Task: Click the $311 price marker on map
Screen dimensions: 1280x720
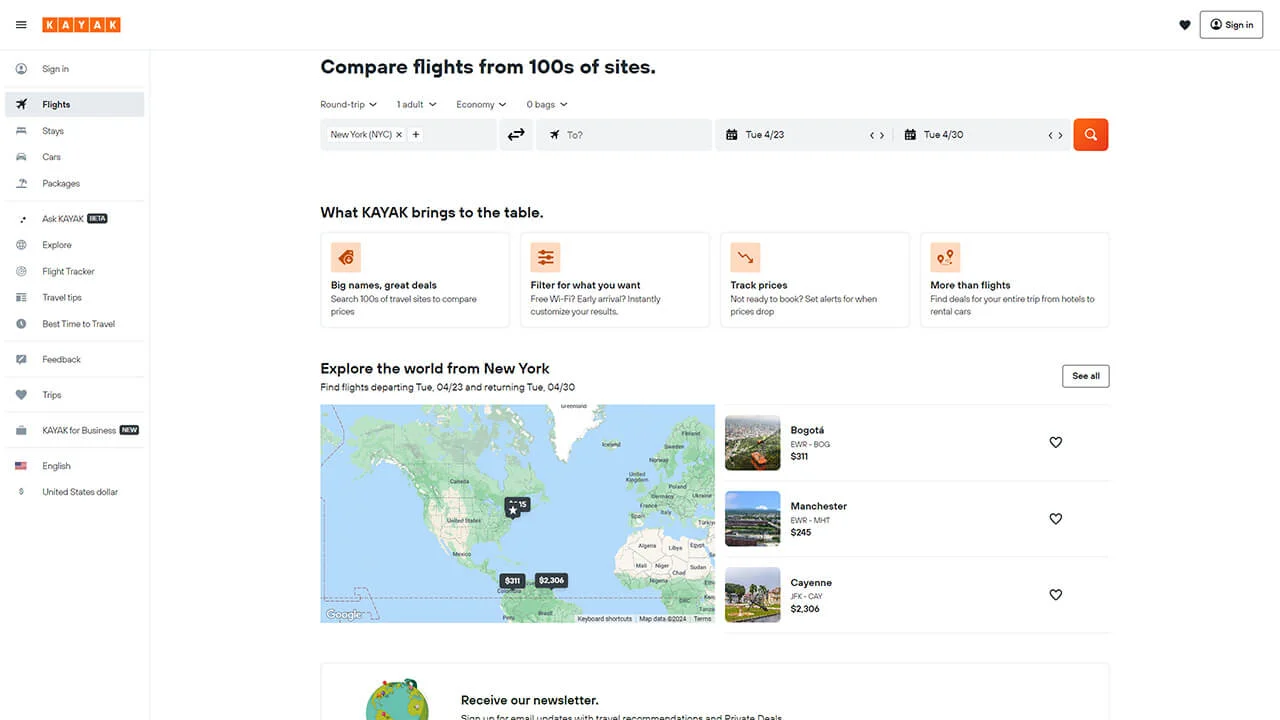Action: [513, 580]
